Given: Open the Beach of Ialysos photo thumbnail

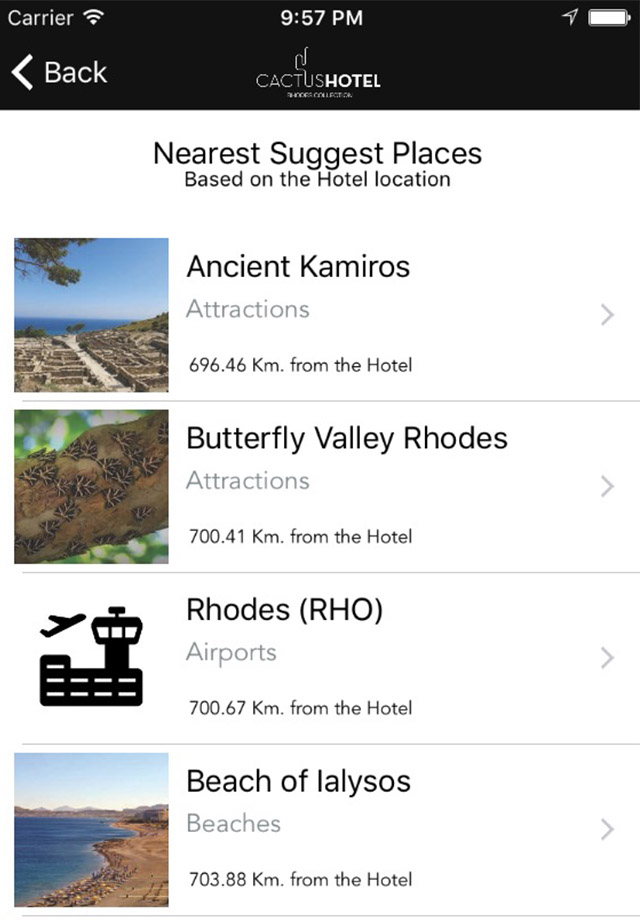Looking at the screenshot, I should [x=92, y=829].
